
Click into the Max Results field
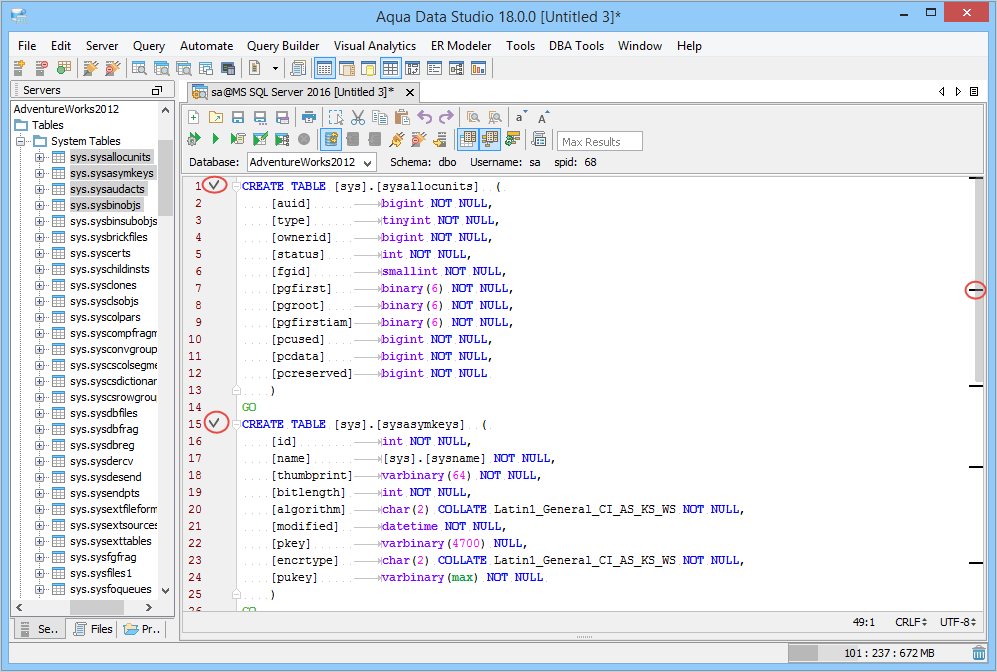[x=600, y=141]
